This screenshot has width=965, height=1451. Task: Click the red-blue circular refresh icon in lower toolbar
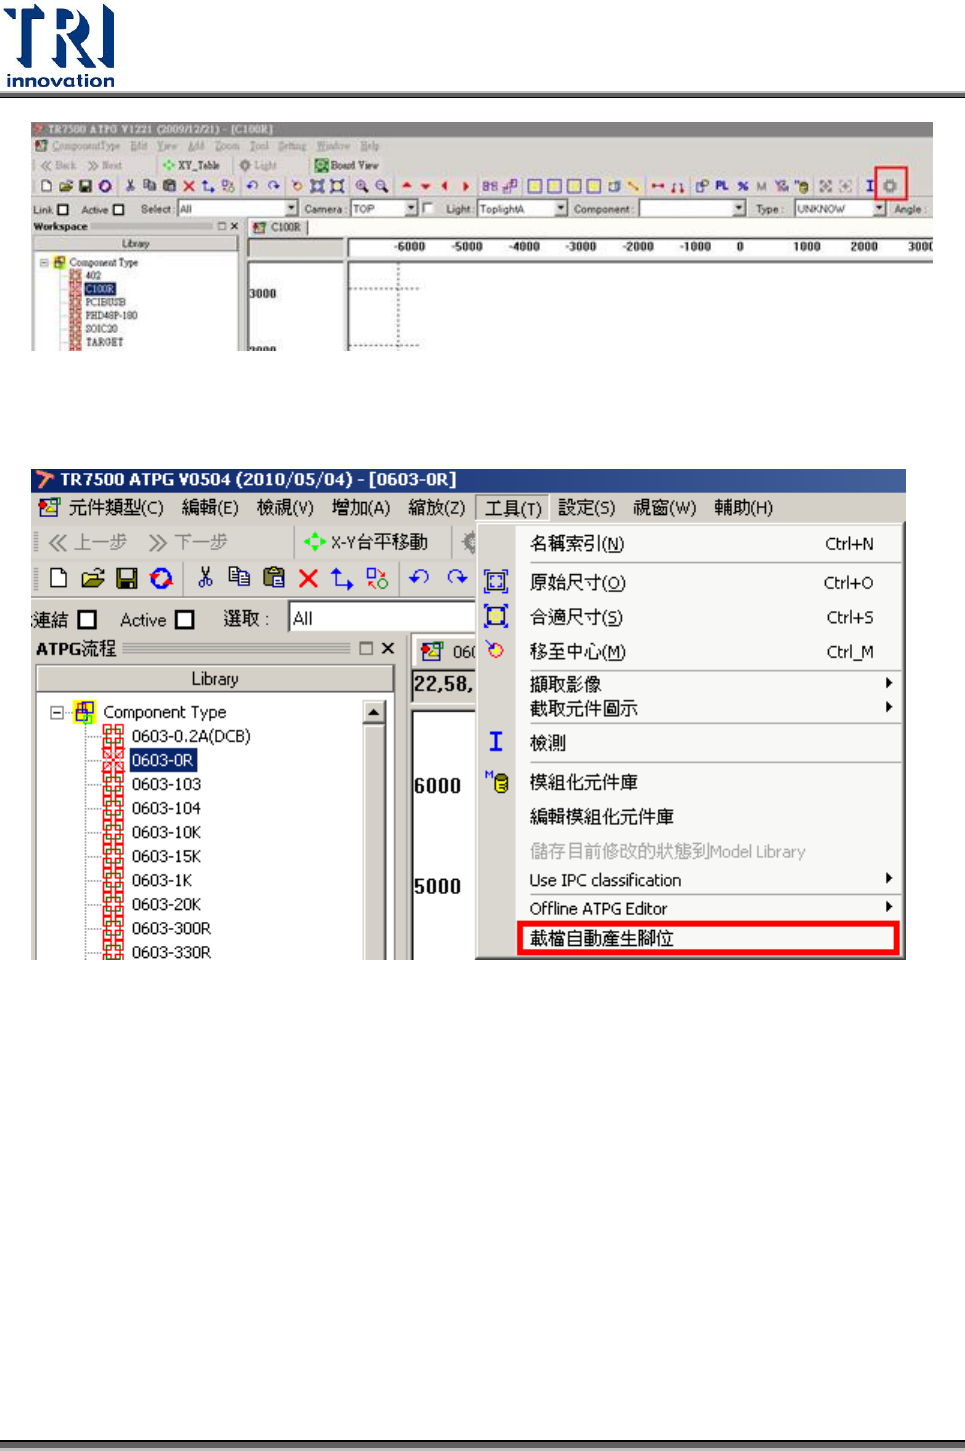tap(161, 578)
